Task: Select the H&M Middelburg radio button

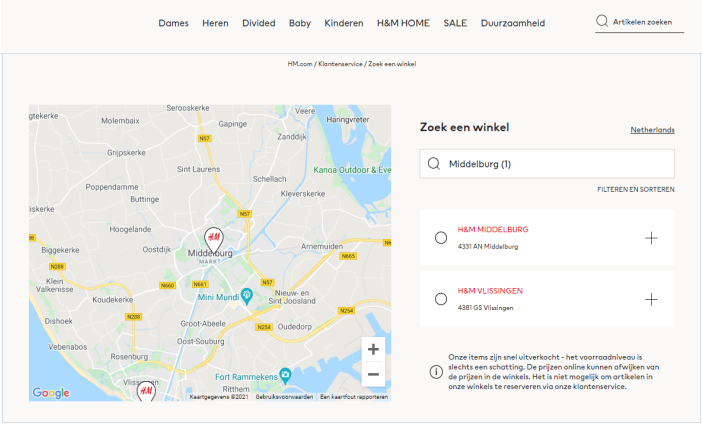Action: pos(441,238)
